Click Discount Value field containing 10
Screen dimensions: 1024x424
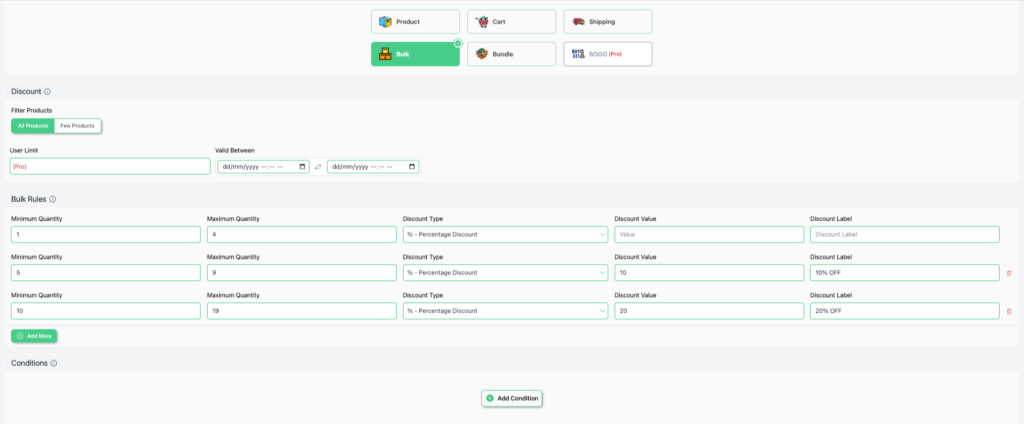pos(709,272)
